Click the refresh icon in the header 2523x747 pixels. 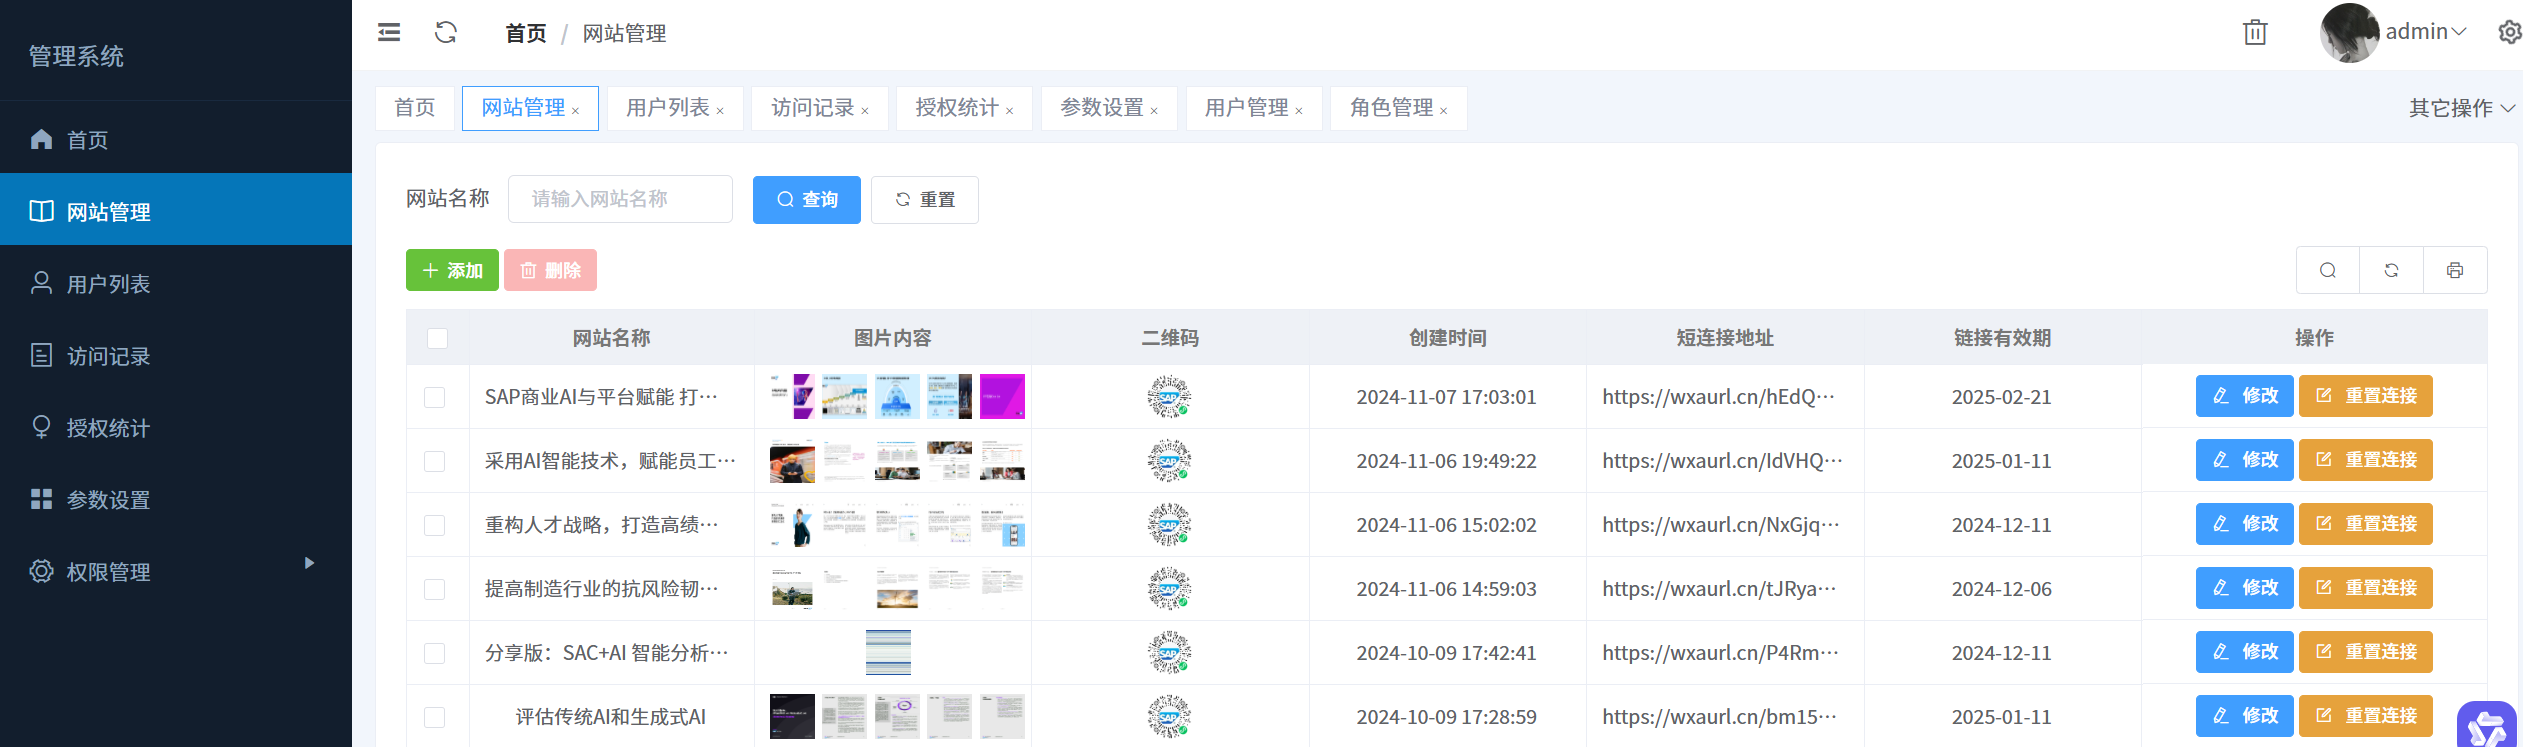tap(446, 33)
